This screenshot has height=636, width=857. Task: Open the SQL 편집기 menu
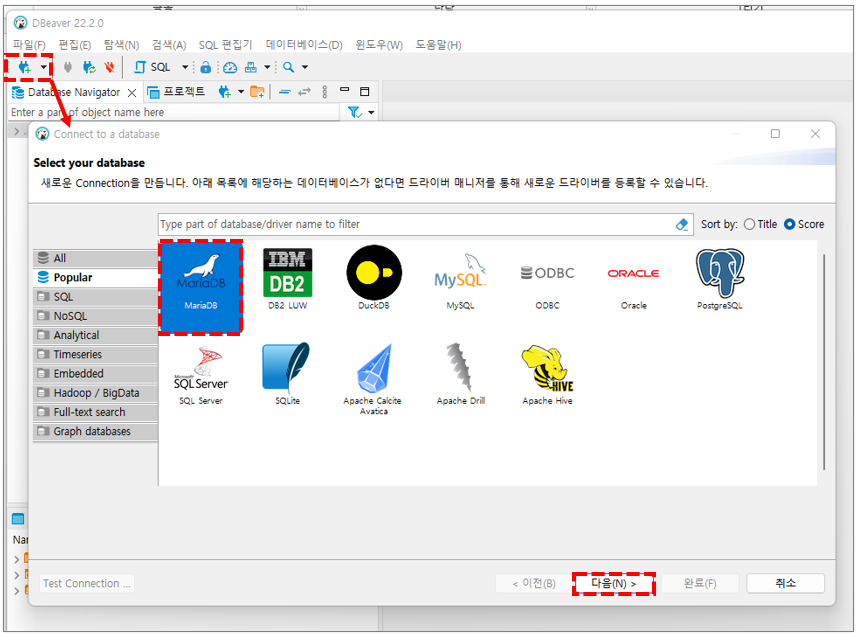point(225,45)
